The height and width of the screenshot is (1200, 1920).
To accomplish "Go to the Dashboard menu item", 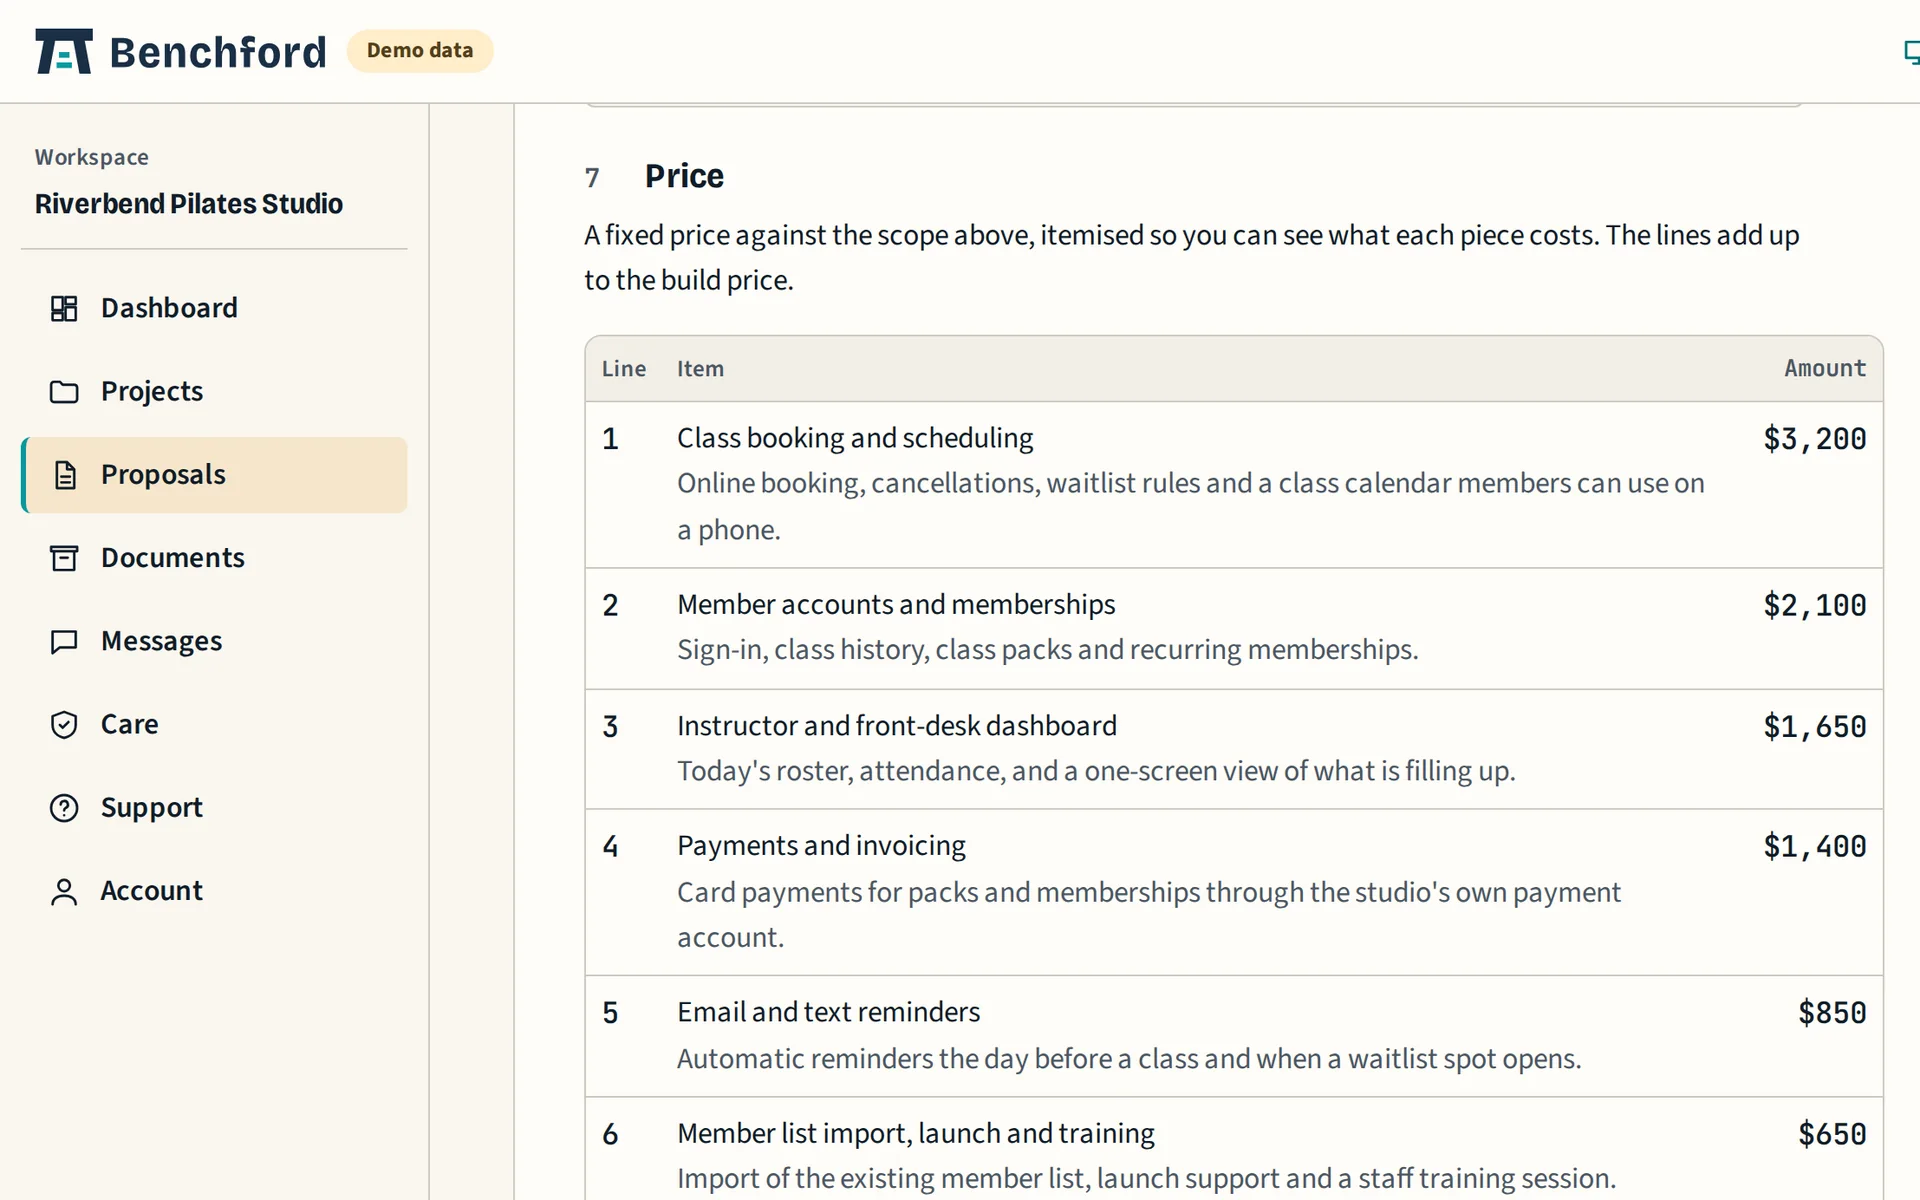I will pyautogui.click(x=214, y=308).
